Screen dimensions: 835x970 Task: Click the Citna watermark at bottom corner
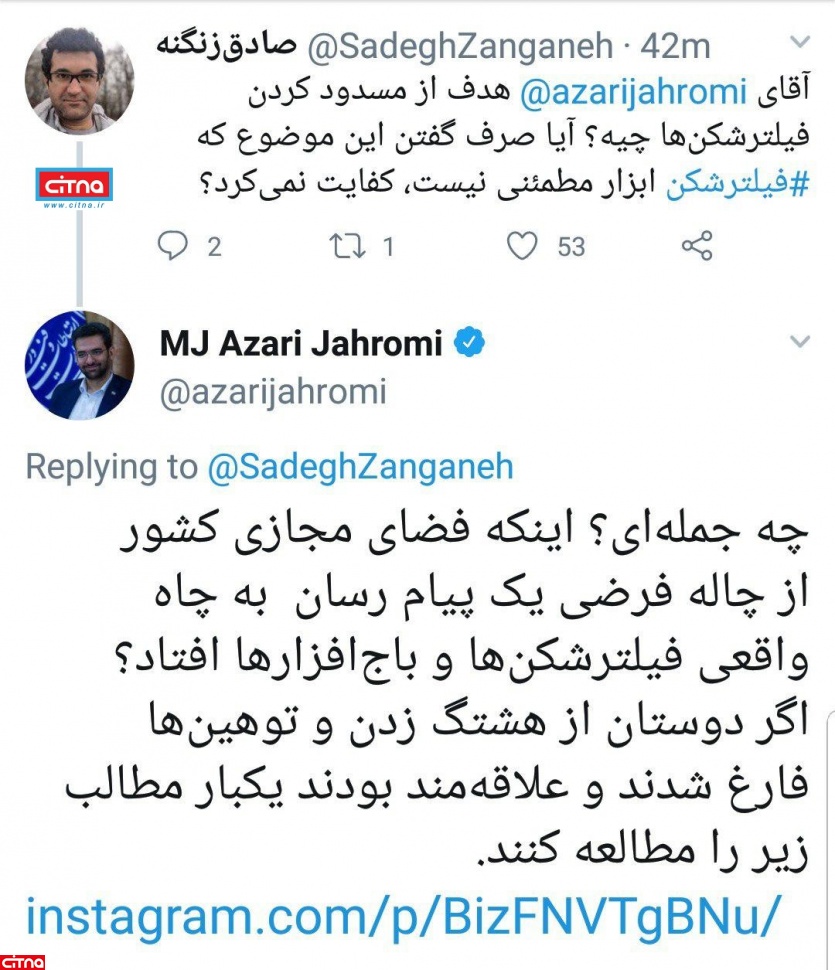pos(23,962)
